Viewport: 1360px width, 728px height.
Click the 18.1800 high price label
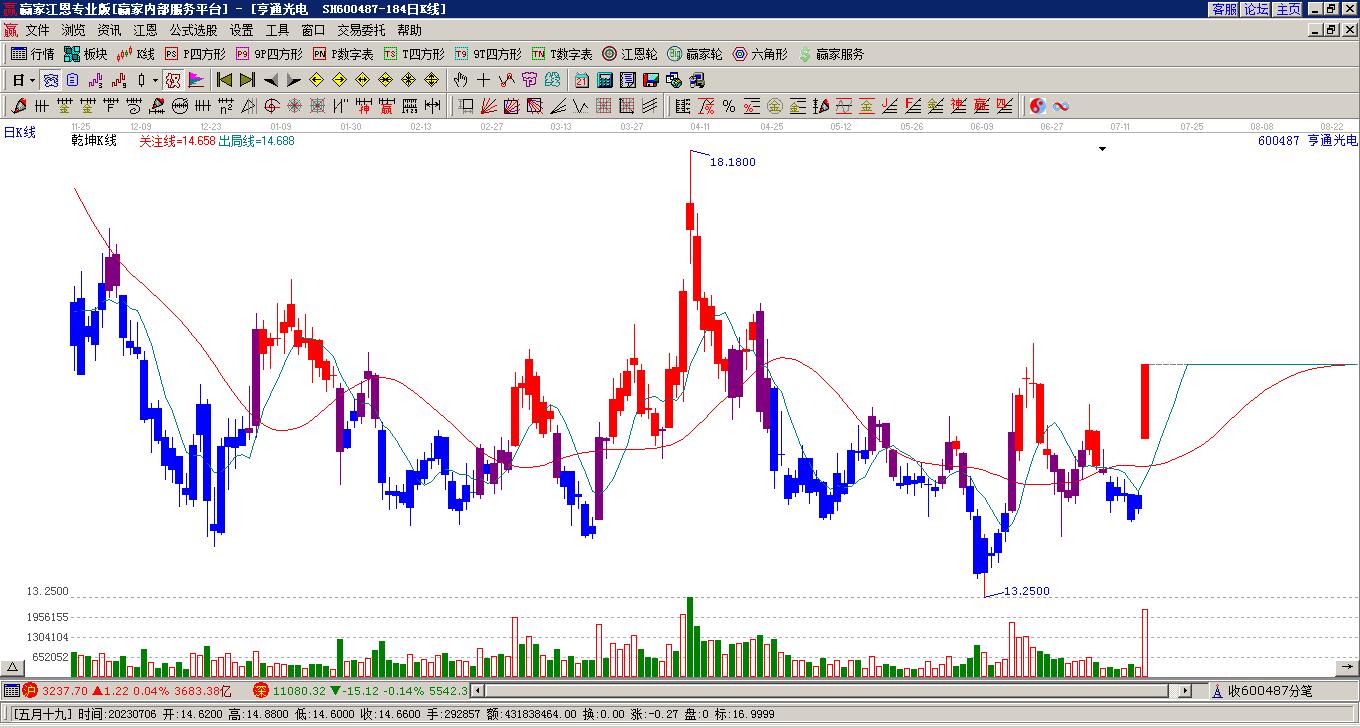(733, 162)
